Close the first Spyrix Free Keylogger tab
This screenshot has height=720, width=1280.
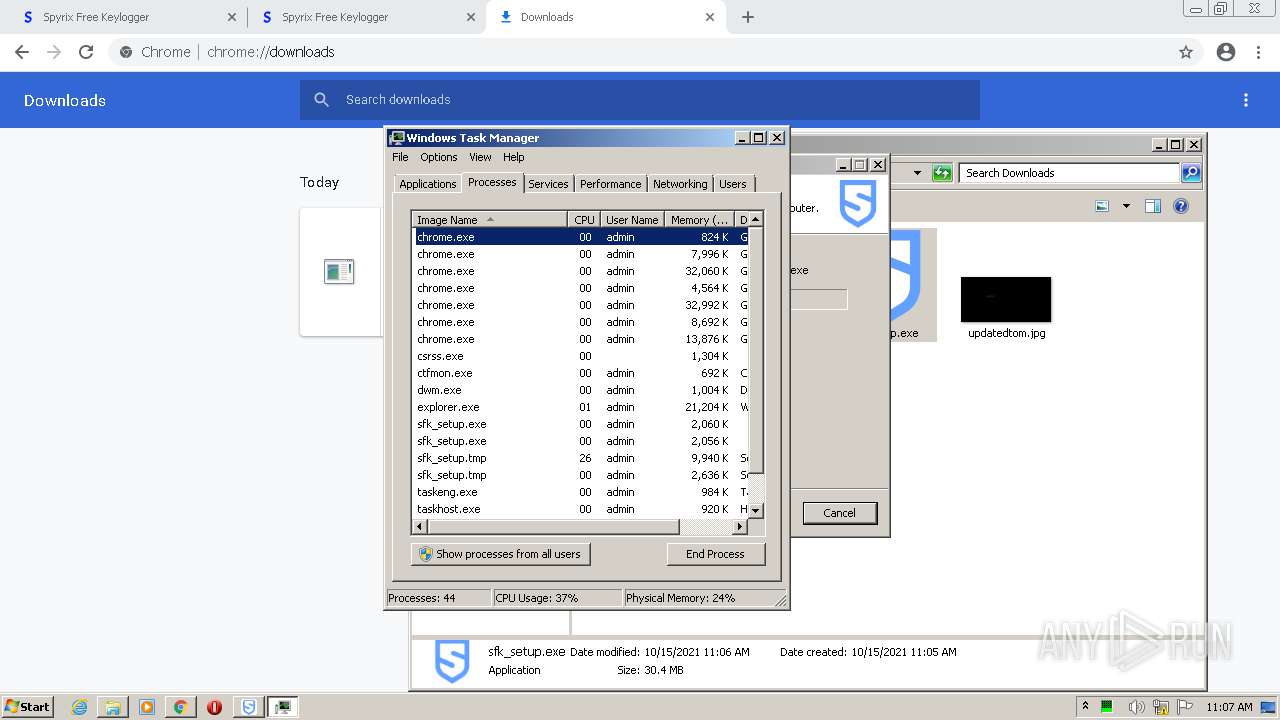231,17
